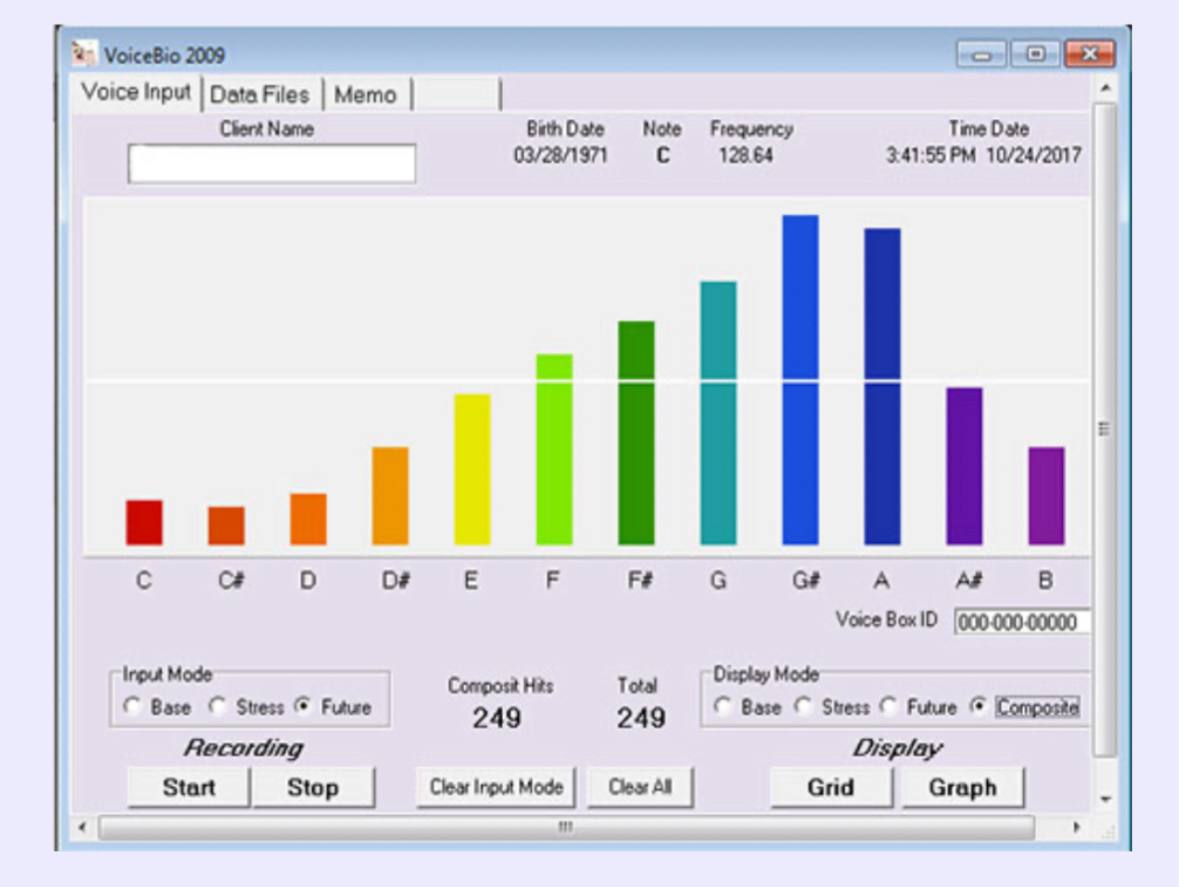This screenshot has height=887, width=1179.
Task: Click the Clear All button
Action: click(640, 787)
